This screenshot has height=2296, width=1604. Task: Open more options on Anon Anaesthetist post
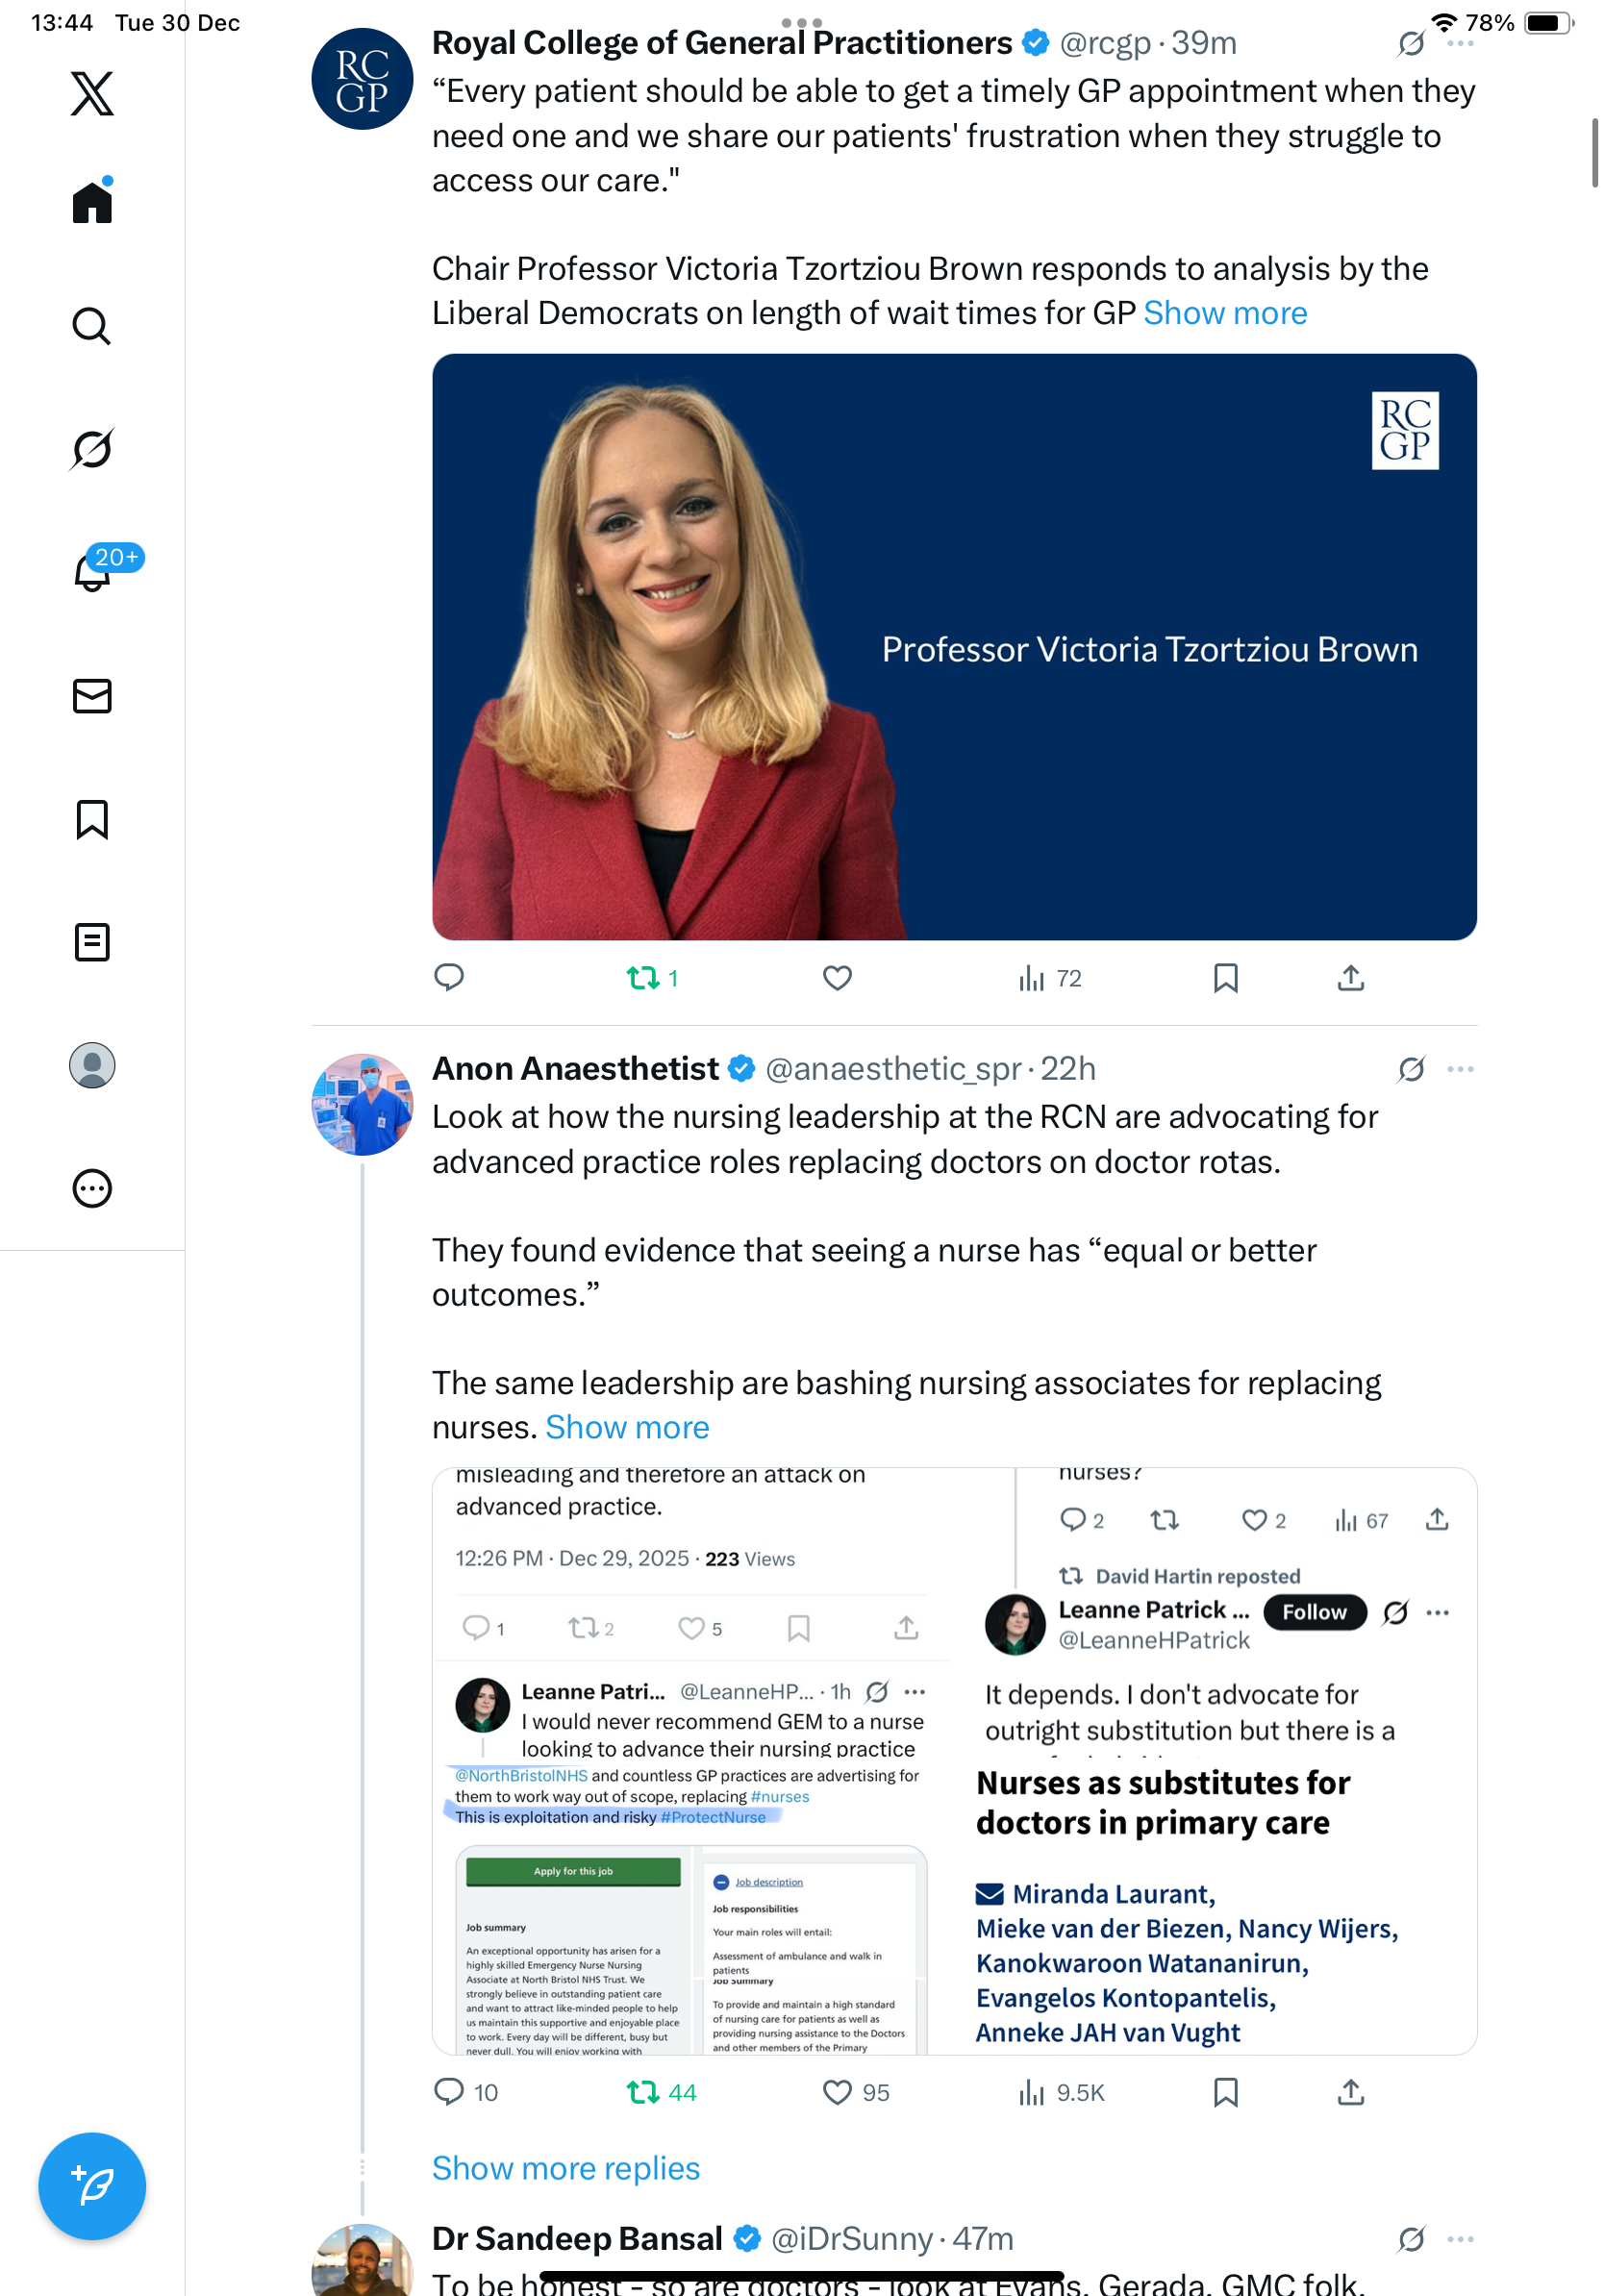tap(1460, 1069)
